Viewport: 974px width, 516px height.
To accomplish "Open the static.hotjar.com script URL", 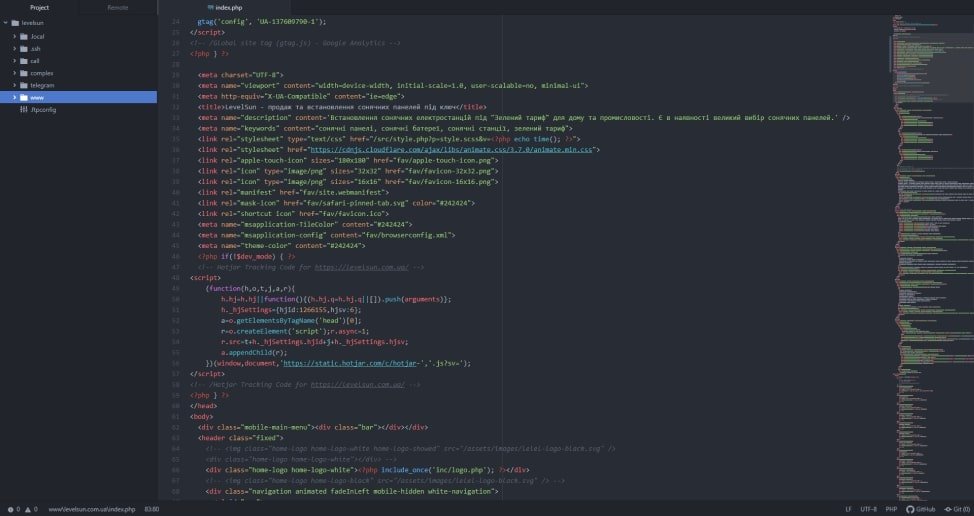I will 349,363.
